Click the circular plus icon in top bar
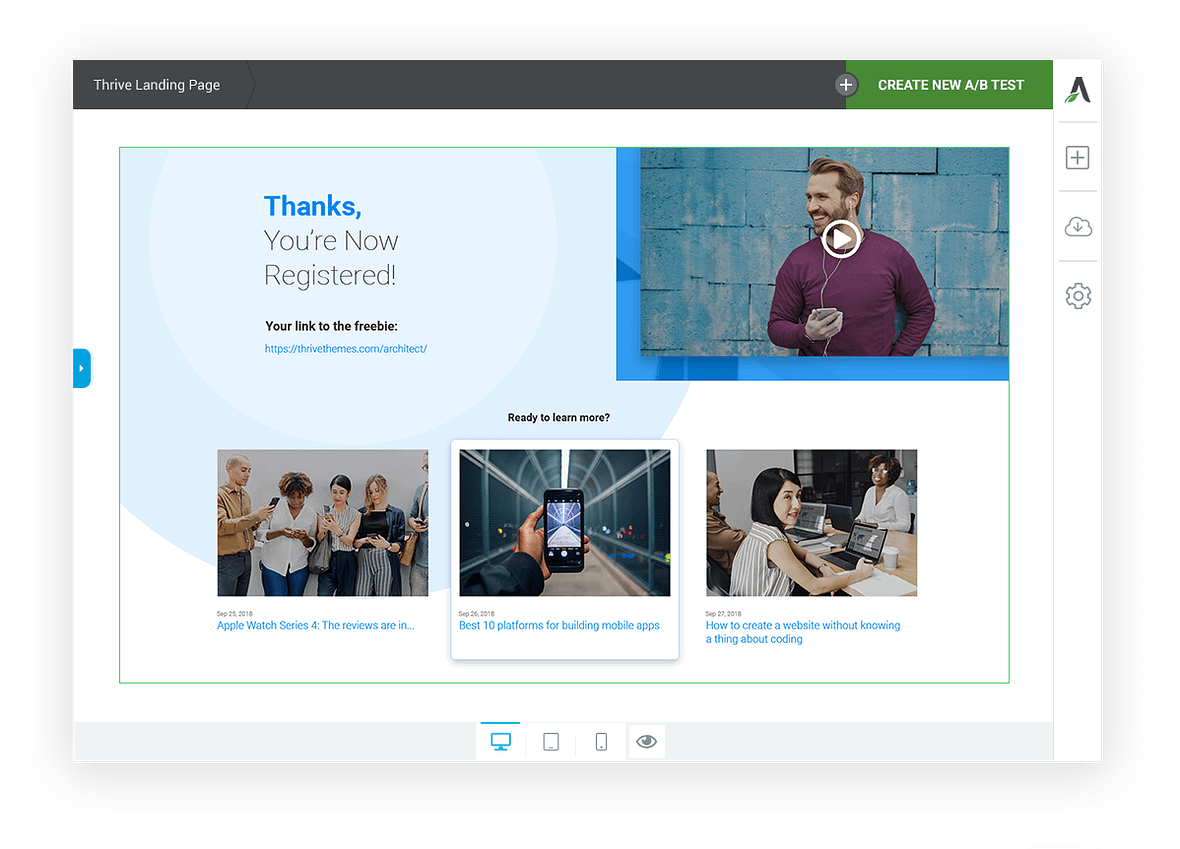The height and width of the screenshot is (849, 1180). point(846,85)
